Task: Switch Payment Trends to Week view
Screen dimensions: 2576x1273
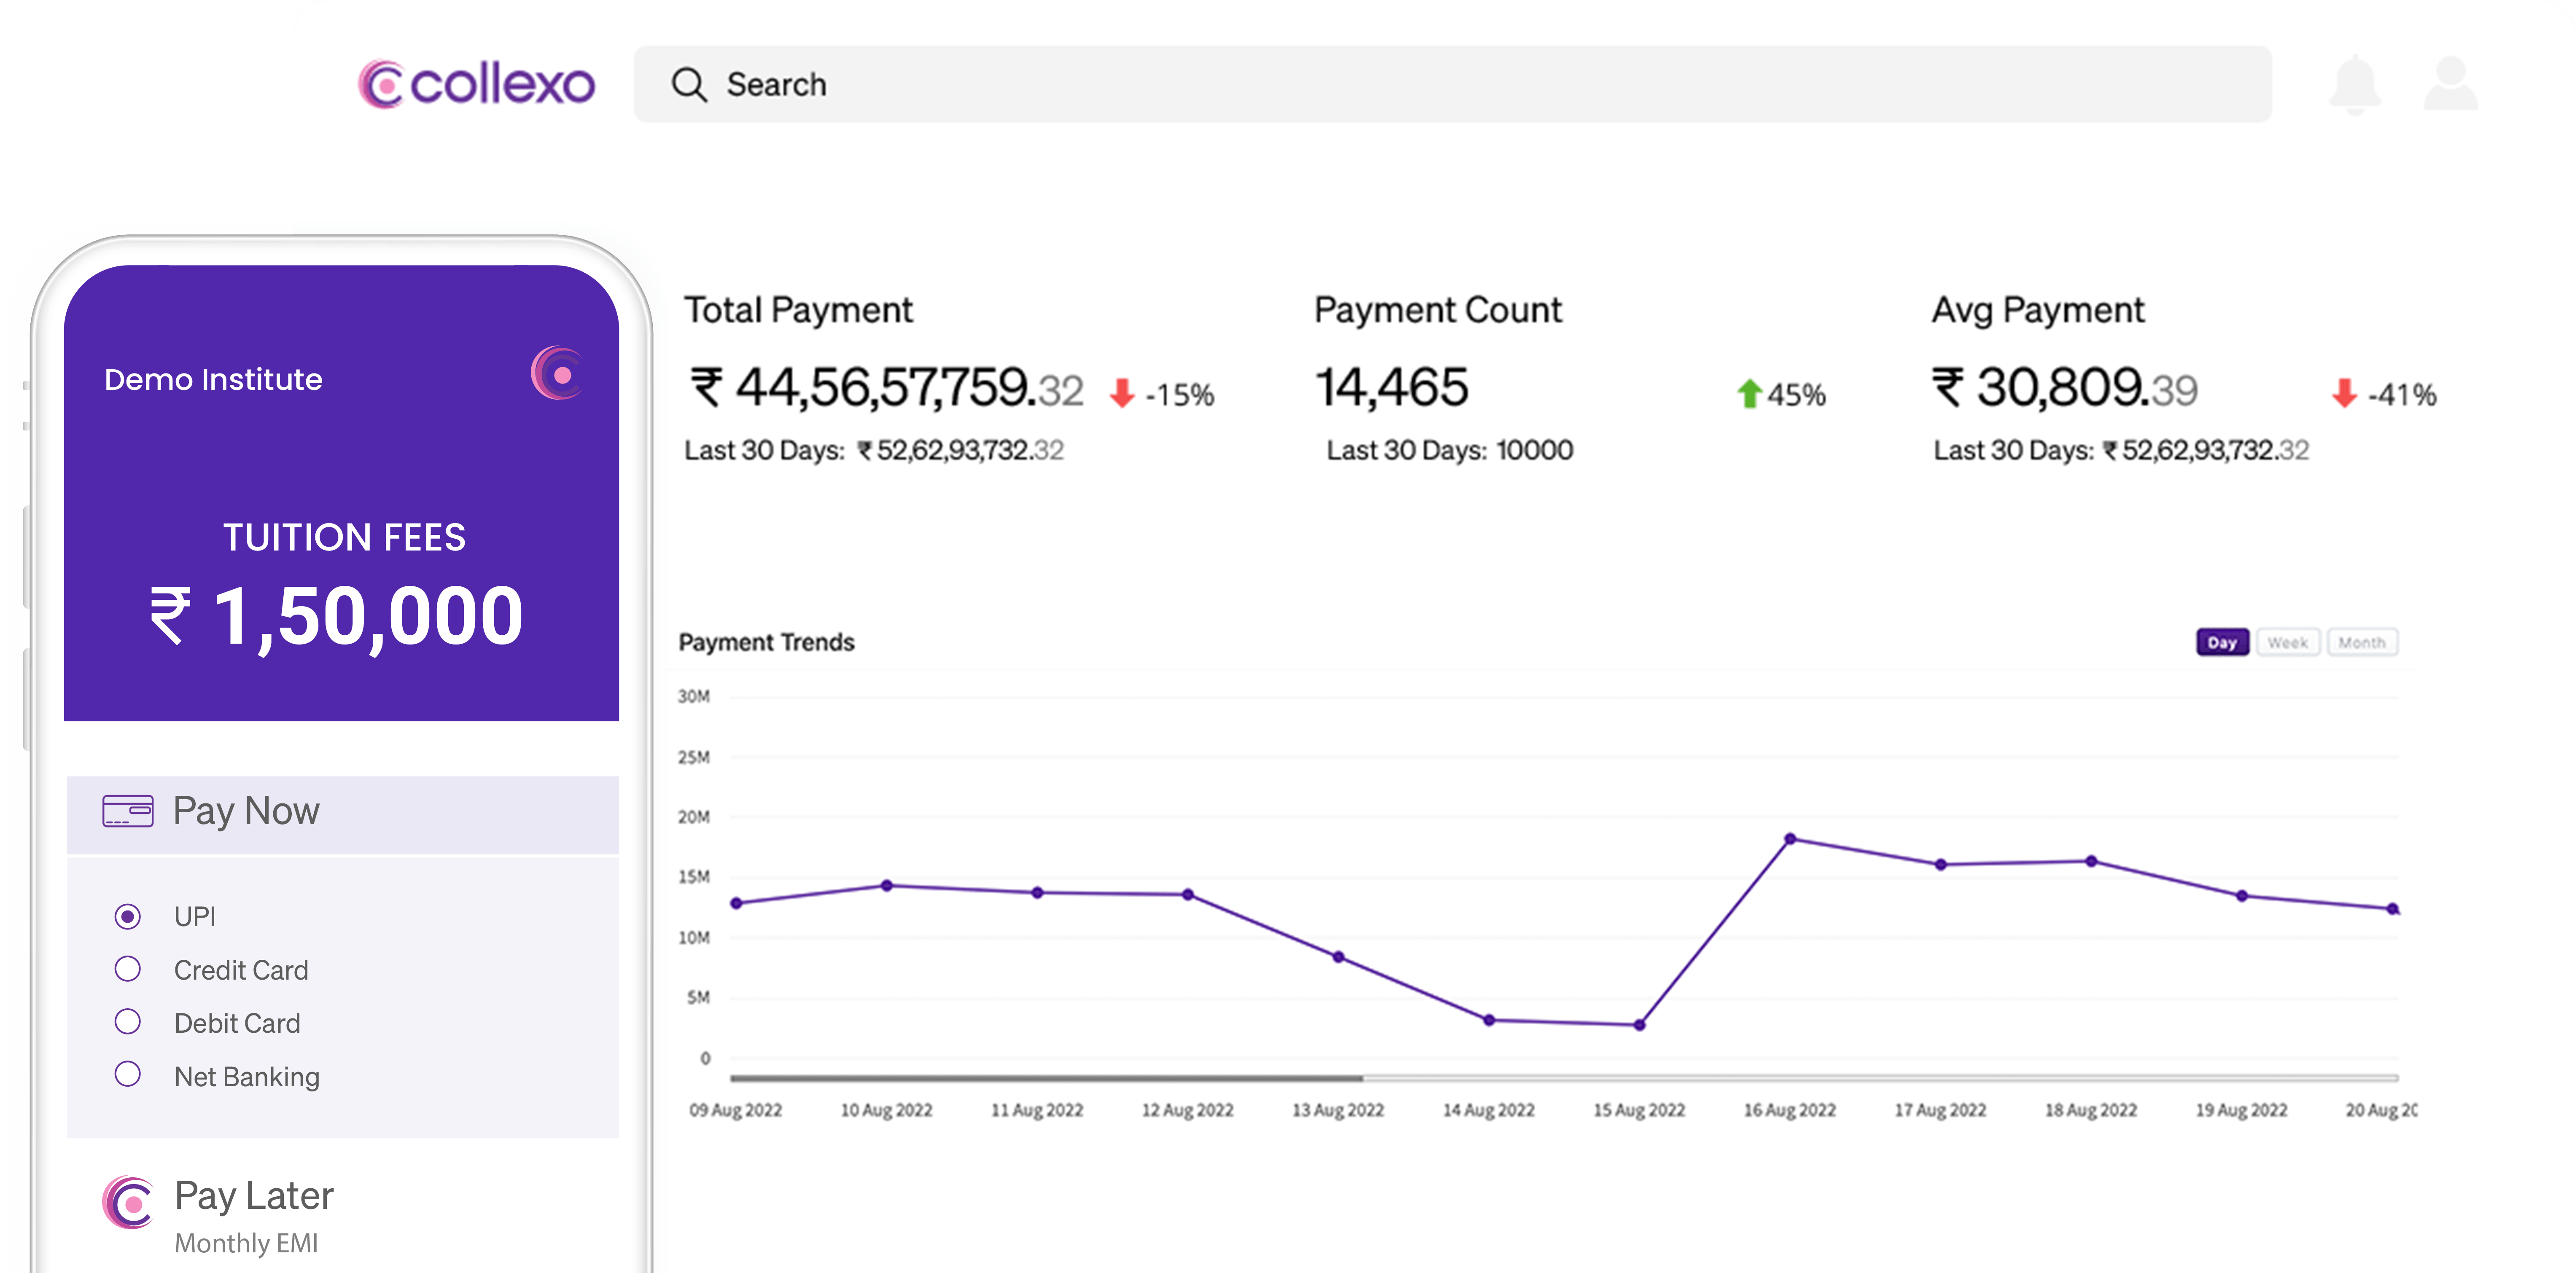Action: (x=2288, y=642)
